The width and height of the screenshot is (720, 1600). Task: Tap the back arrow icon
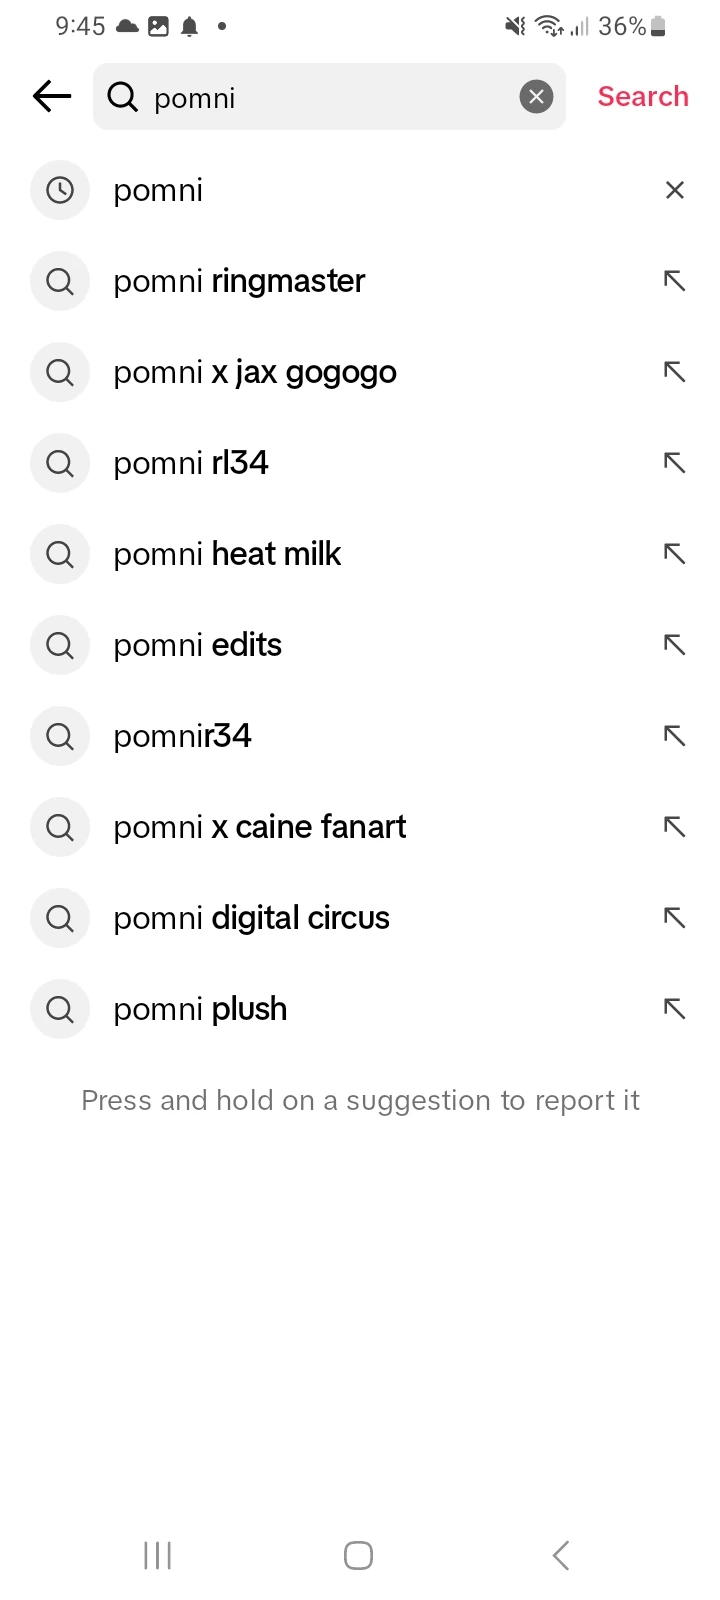pyautogui.click(x=52, y=96)
